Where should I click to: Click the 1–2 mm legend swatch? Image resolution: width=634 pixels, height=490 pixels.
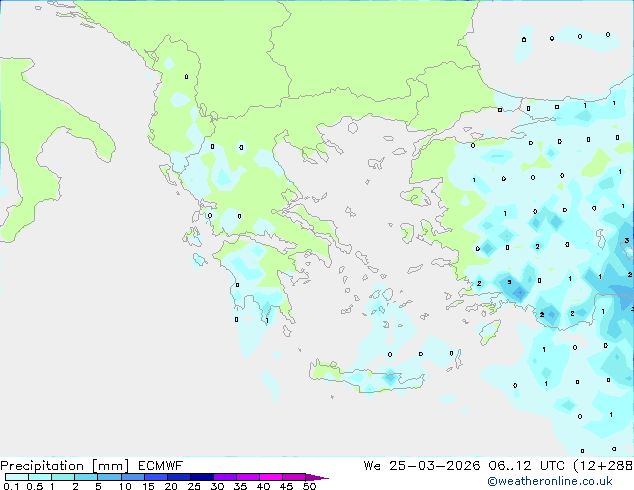pos(63,477)
